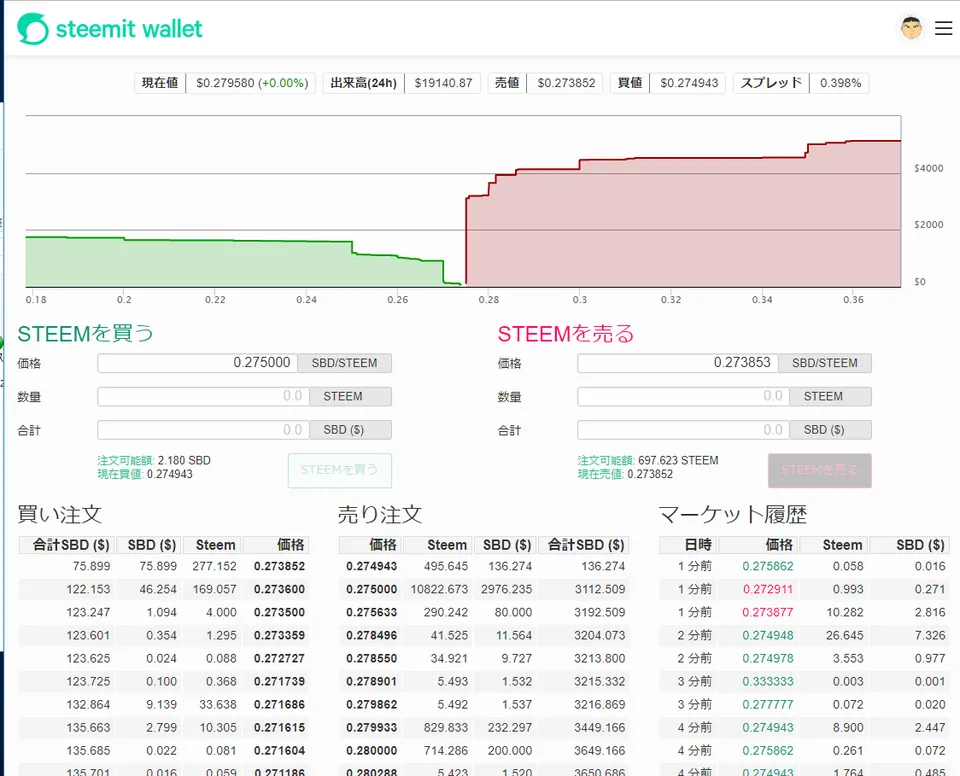
Task: Click the 24h volume value $19140.87
Action: point(443,83)
